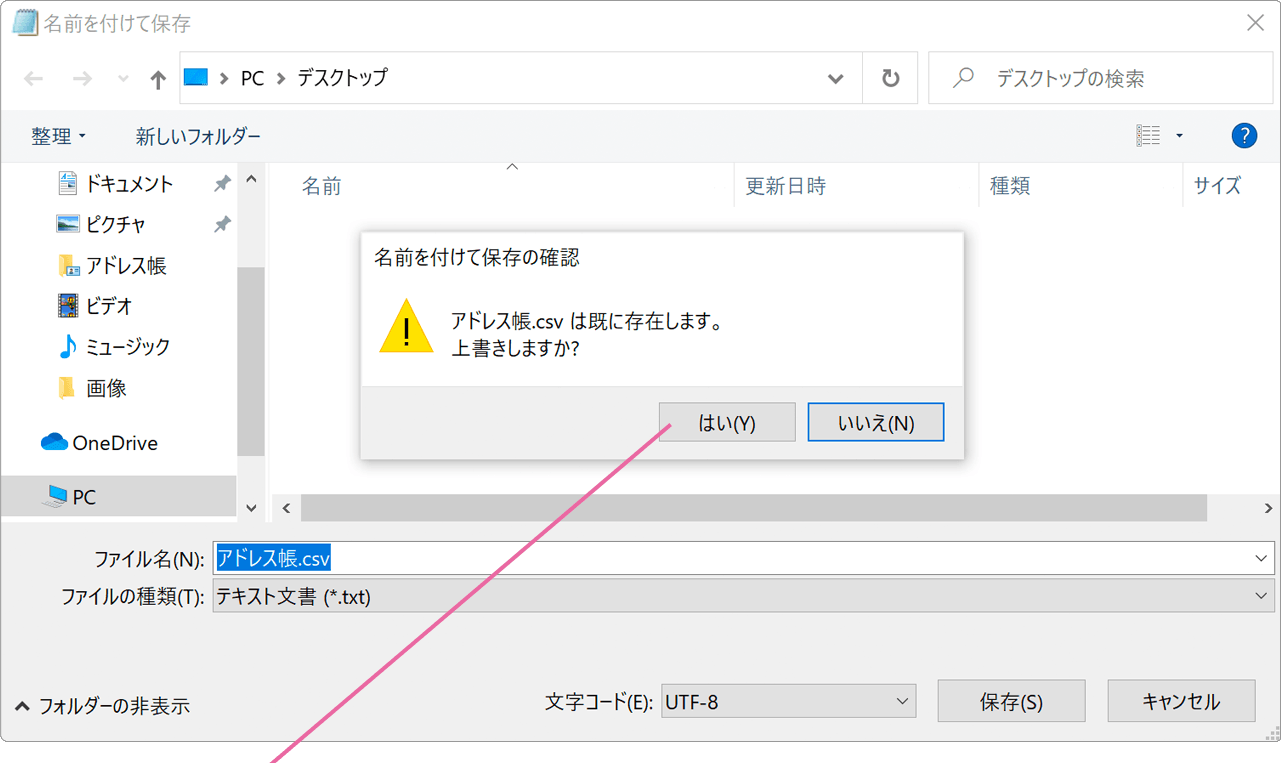Open the 整理 menu
The image size is (1281, 763).
58,136
